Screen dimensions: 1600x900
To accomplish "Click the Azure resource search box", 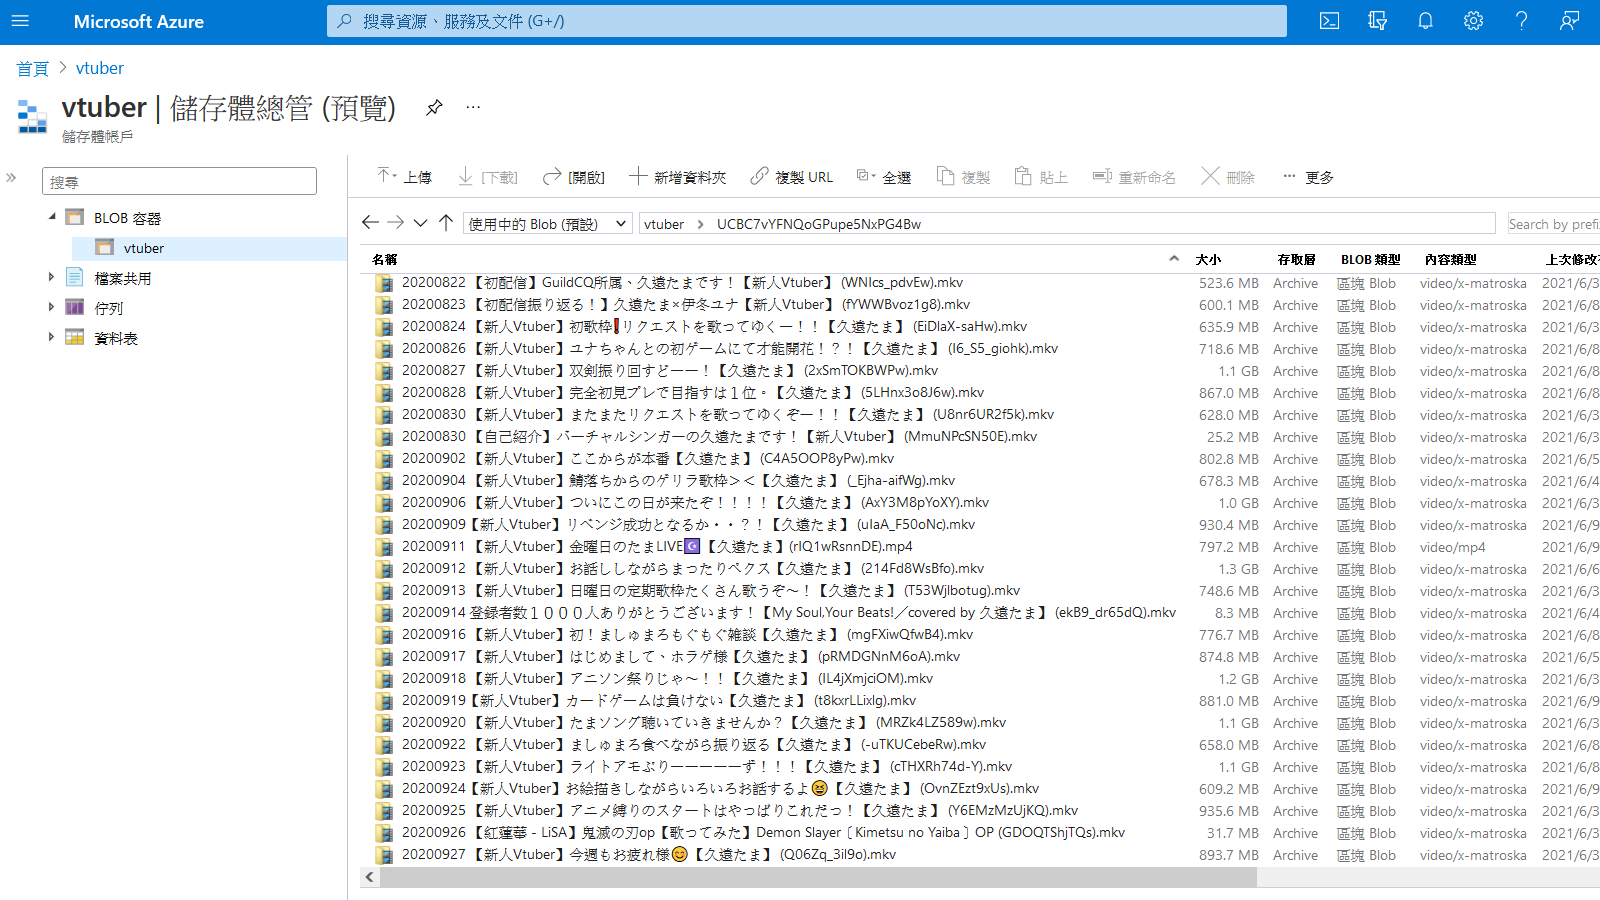I will click(806, 21).
